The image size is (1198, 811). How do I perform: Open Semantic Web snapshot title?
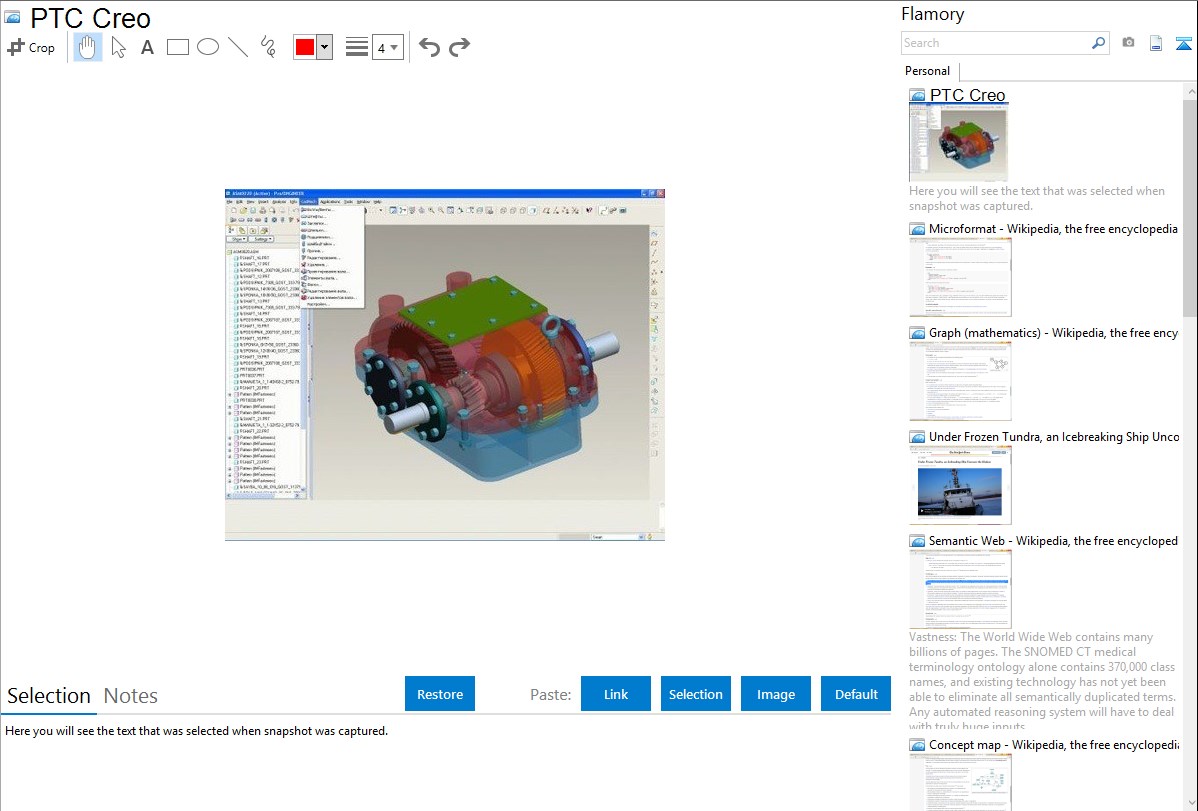[x=1053, y=540]
